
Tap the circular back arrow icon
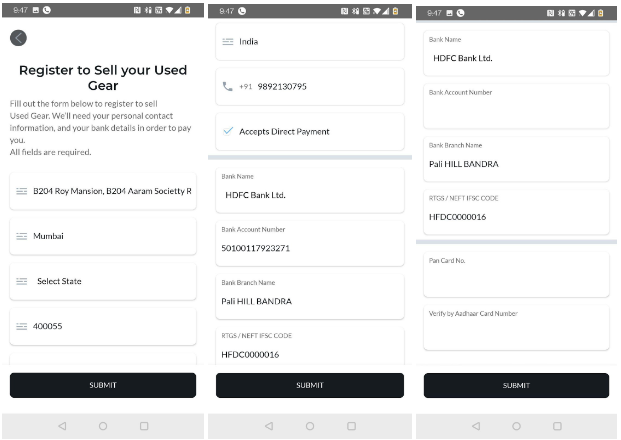click(x=19, y=38)
